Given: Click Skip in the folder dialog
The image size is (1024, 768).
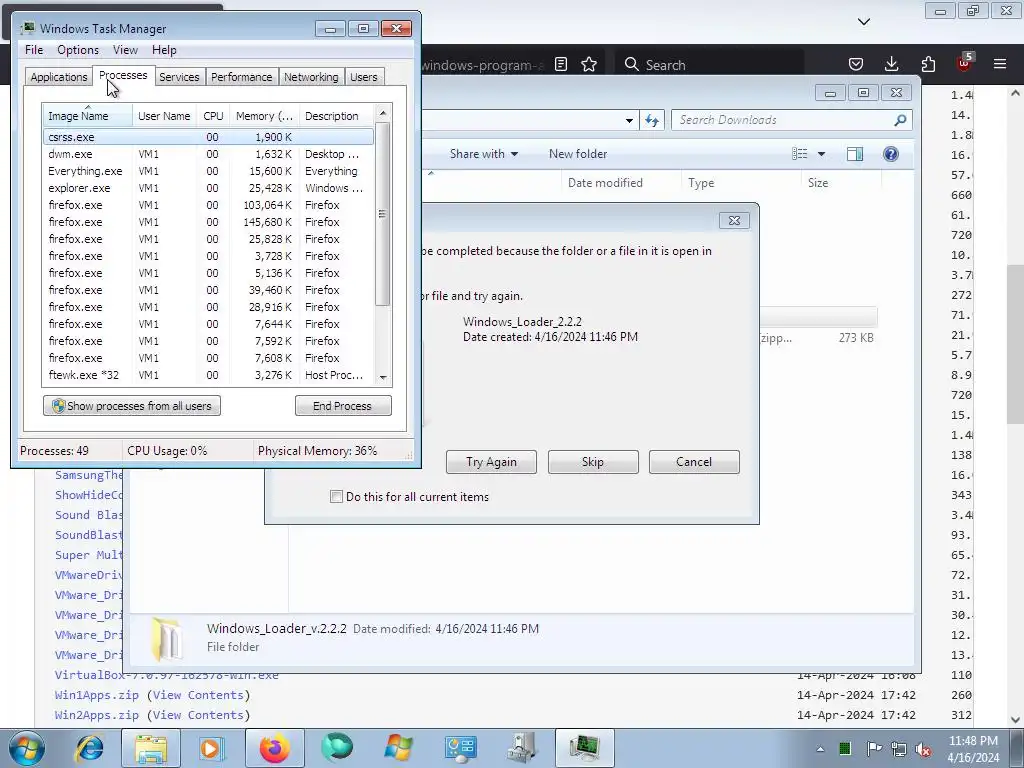Looking at the screenshot, I should click(593, 462).
